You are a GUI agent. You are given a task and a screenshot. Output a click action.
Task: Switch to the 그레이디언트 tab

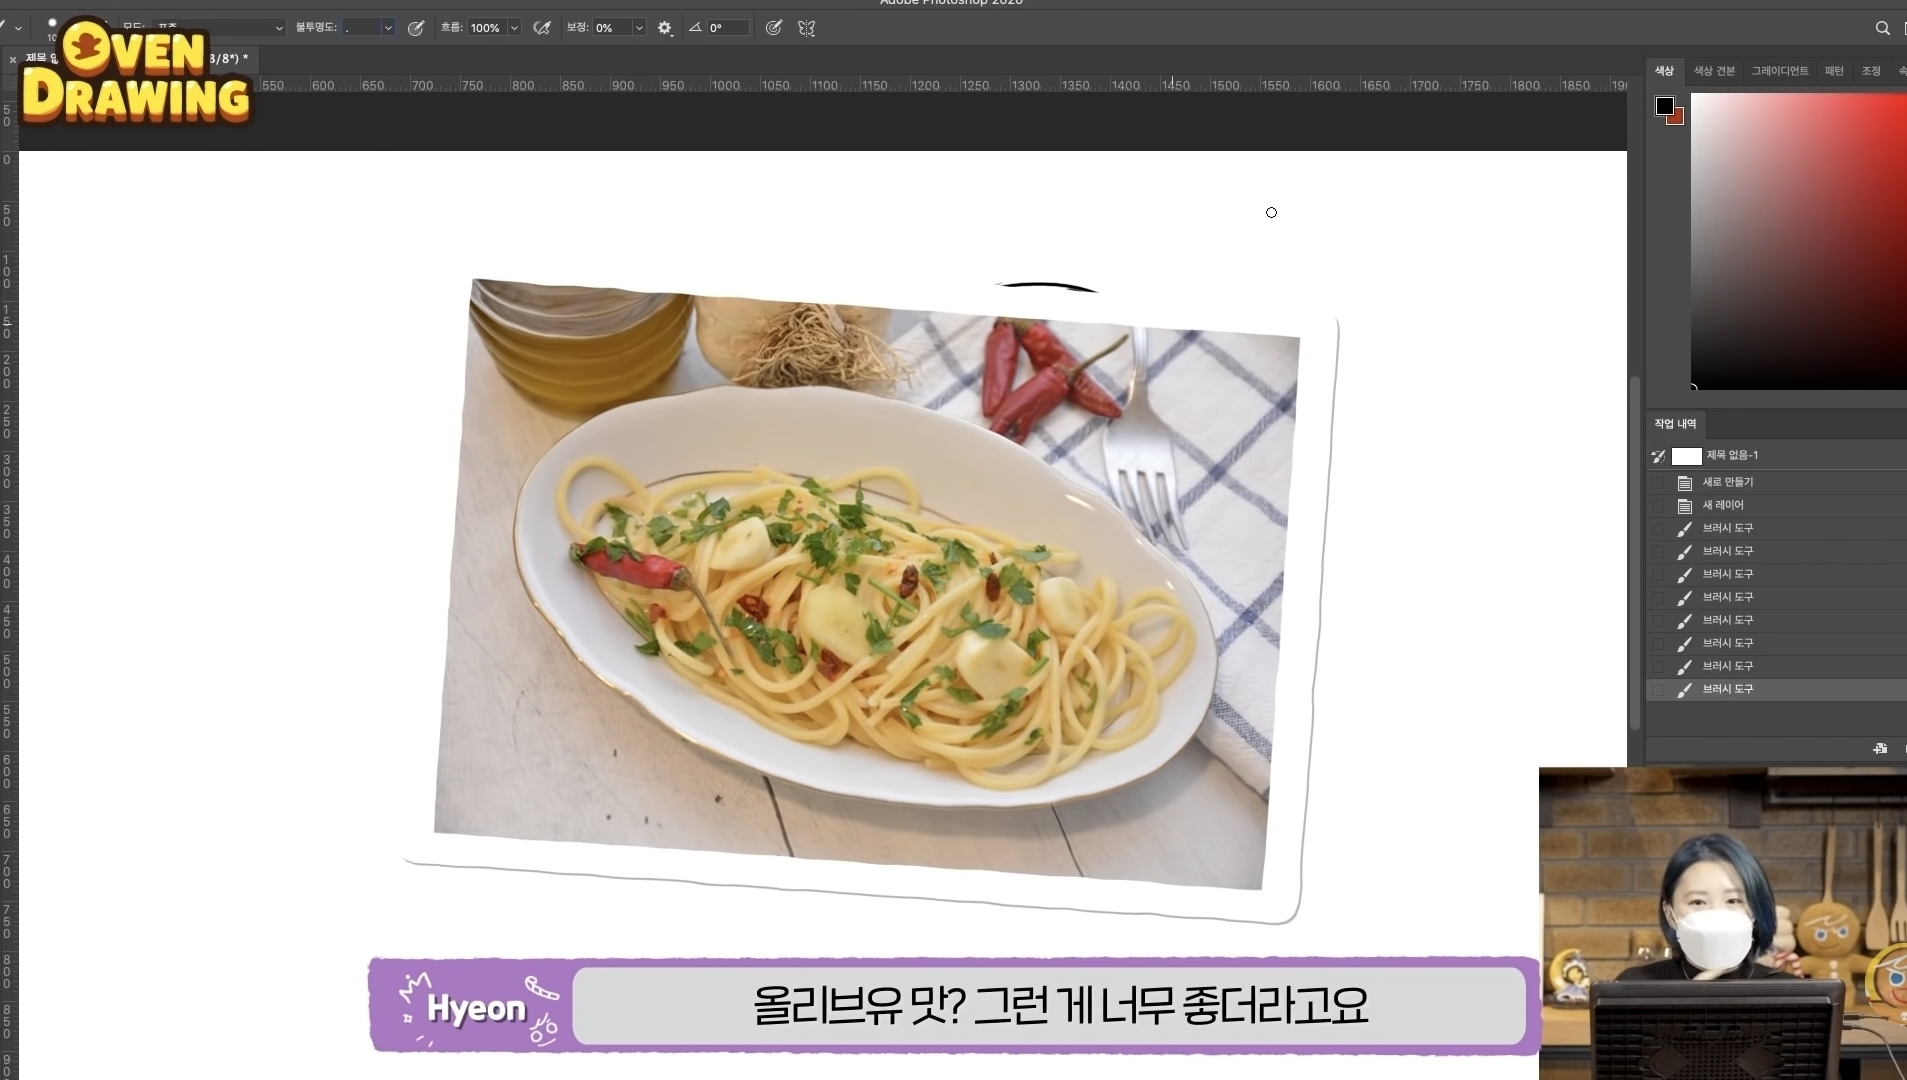coord(1779,71)
